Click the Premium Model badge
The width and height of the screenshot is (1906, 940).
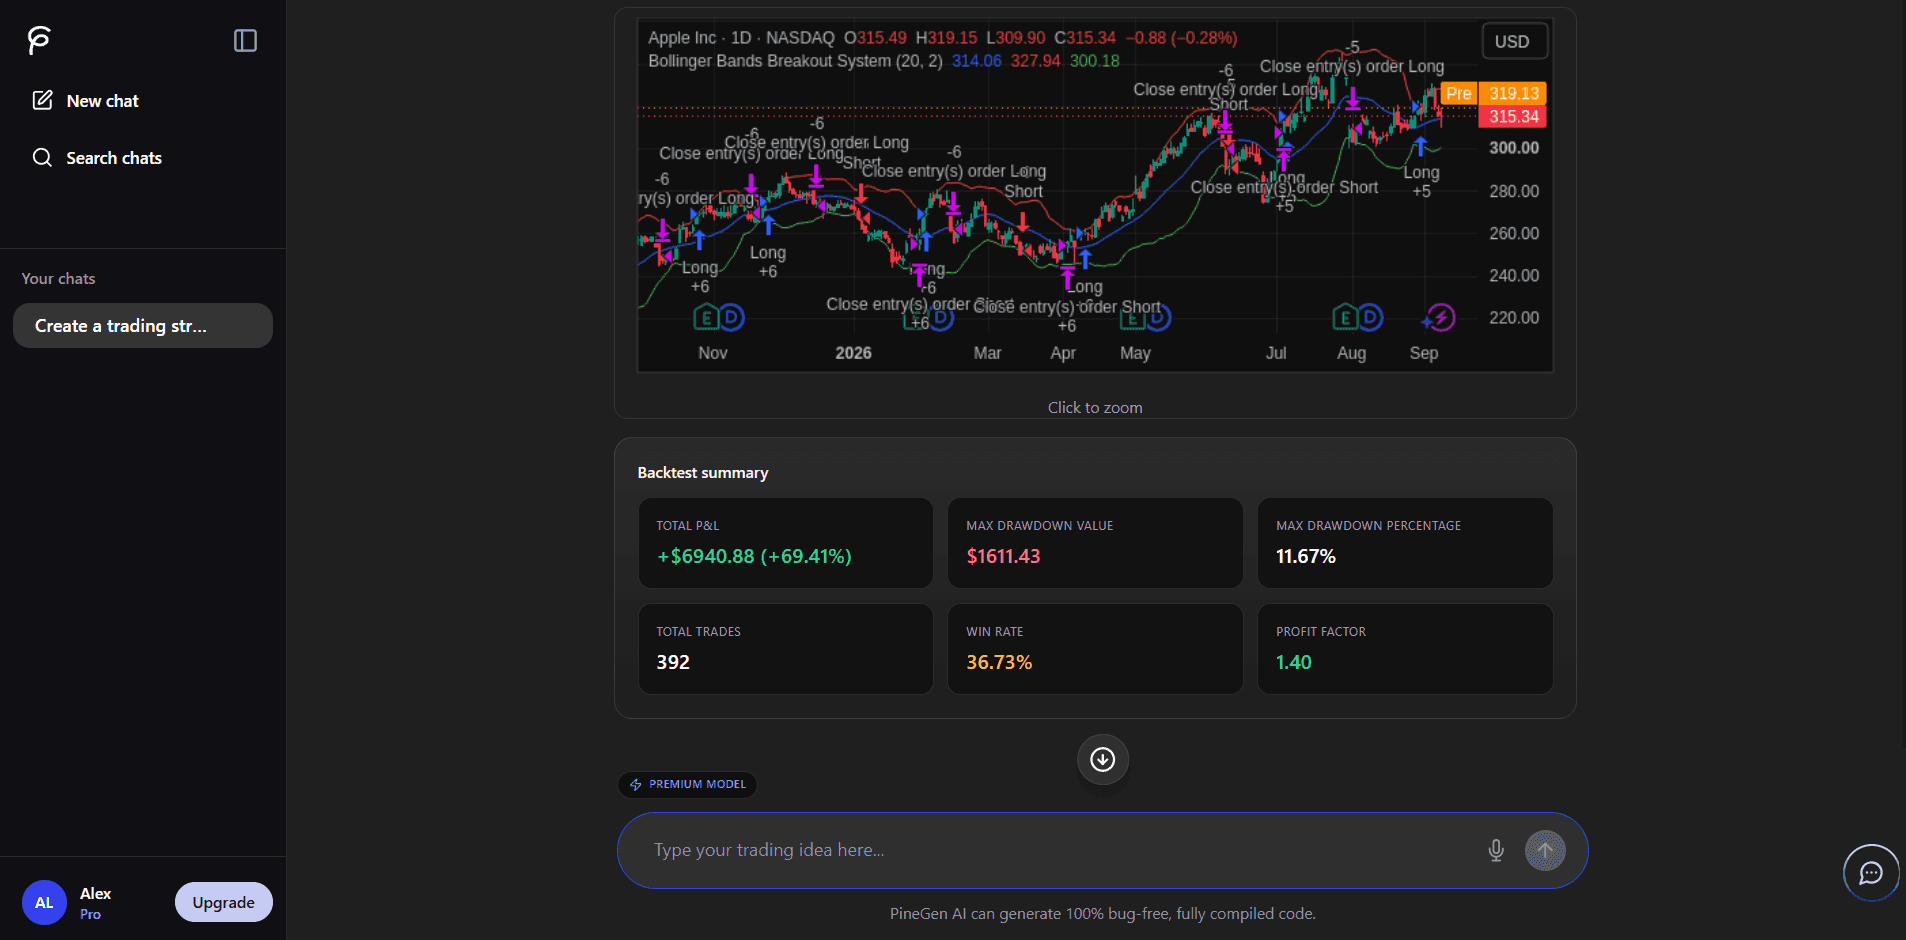tap(687, 784)
